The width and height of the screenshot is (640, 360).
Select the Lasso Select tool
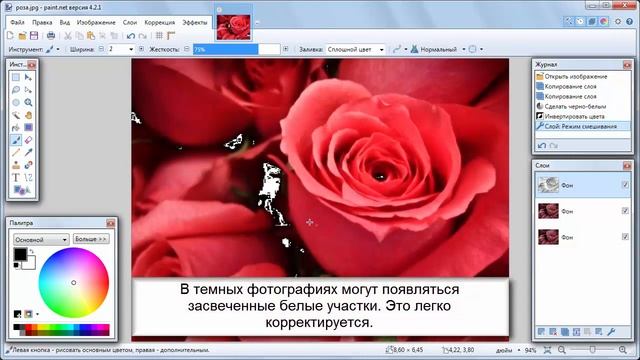pos(16,90)
